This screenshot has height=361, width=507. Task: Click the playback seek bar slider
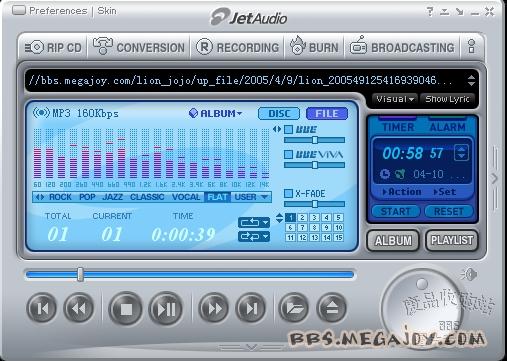[x=80, y=275]
